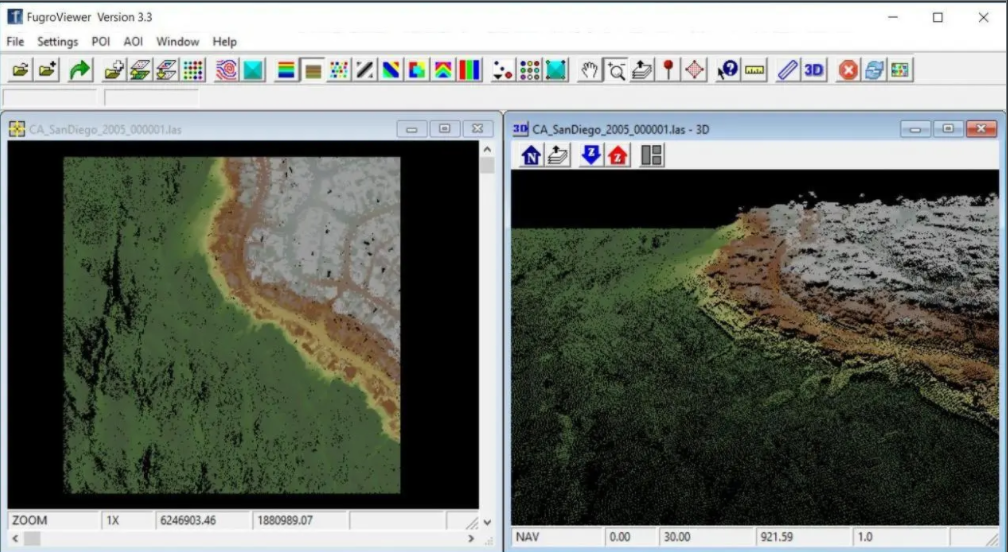
Task: Click the red circle X icon
Action: pyautogui.click(x=848, y=70)
